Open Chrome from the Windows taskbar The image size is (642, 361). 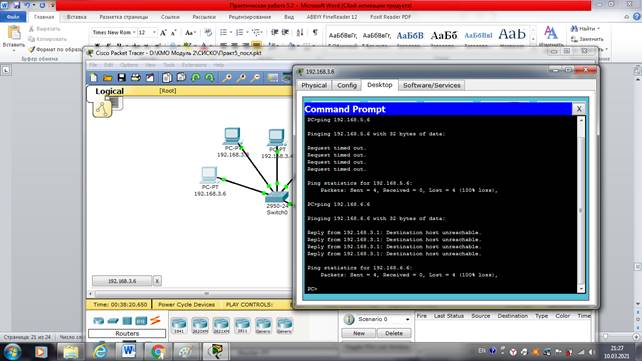[158, 352]
